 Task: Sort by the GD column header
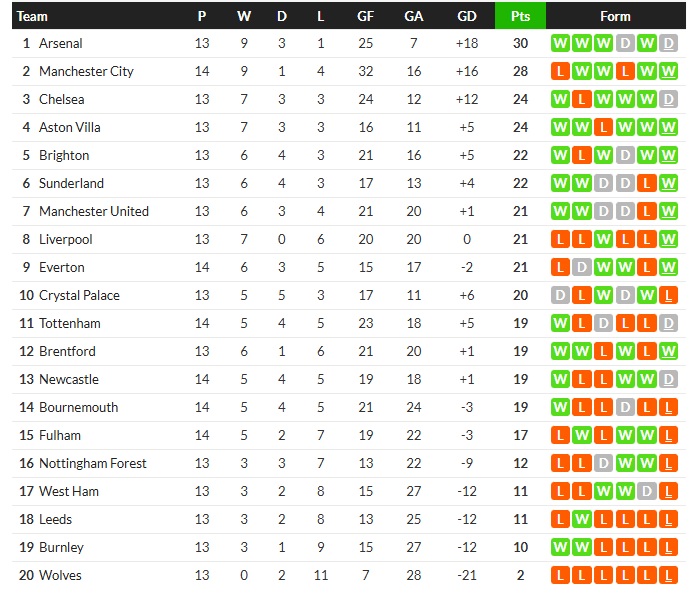(x=466, y=16)
